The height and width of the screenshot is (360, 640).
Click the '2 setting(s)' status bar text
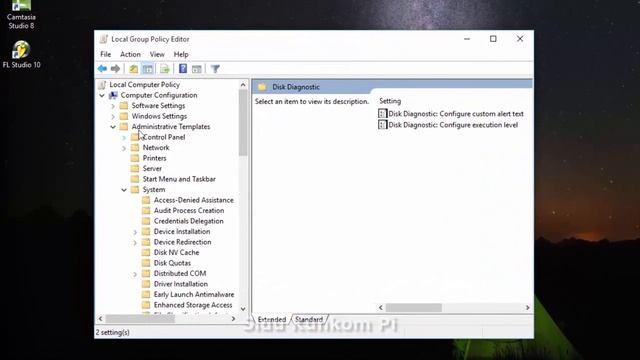(113, 332)
